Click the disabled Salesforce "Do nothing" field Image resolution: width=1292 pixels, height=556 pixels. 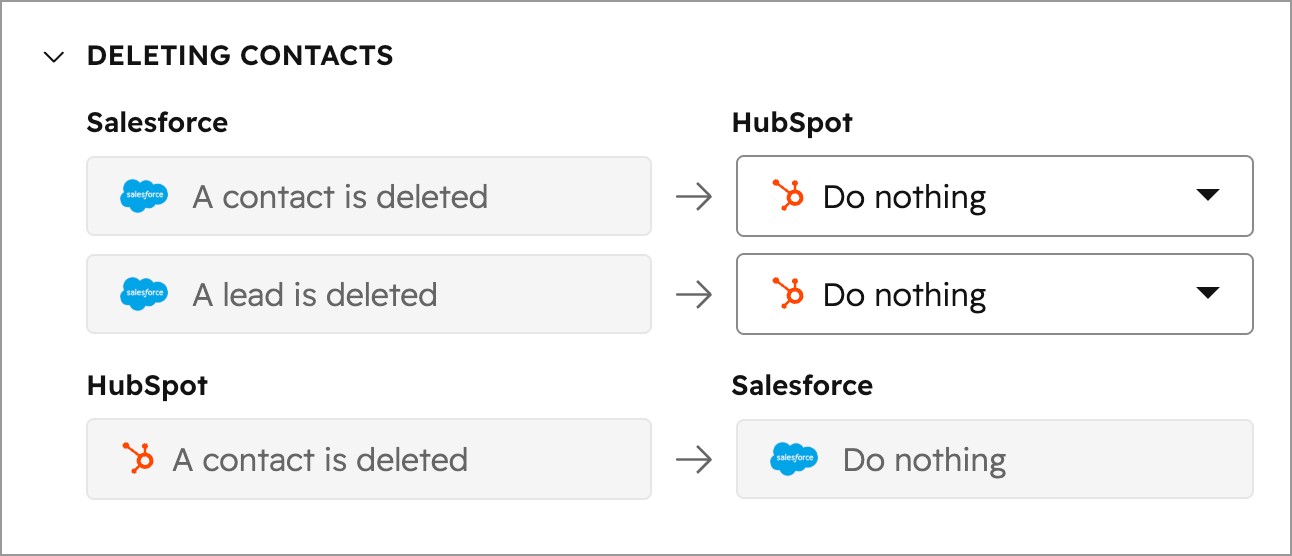click(995, 459)
